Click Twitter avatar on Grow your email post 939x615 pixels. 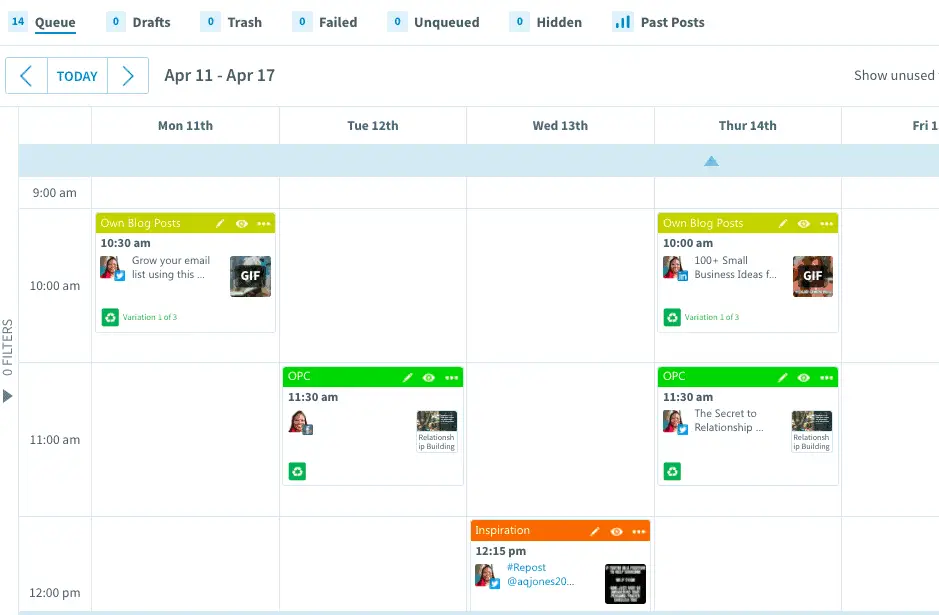[x=112, y=268]
